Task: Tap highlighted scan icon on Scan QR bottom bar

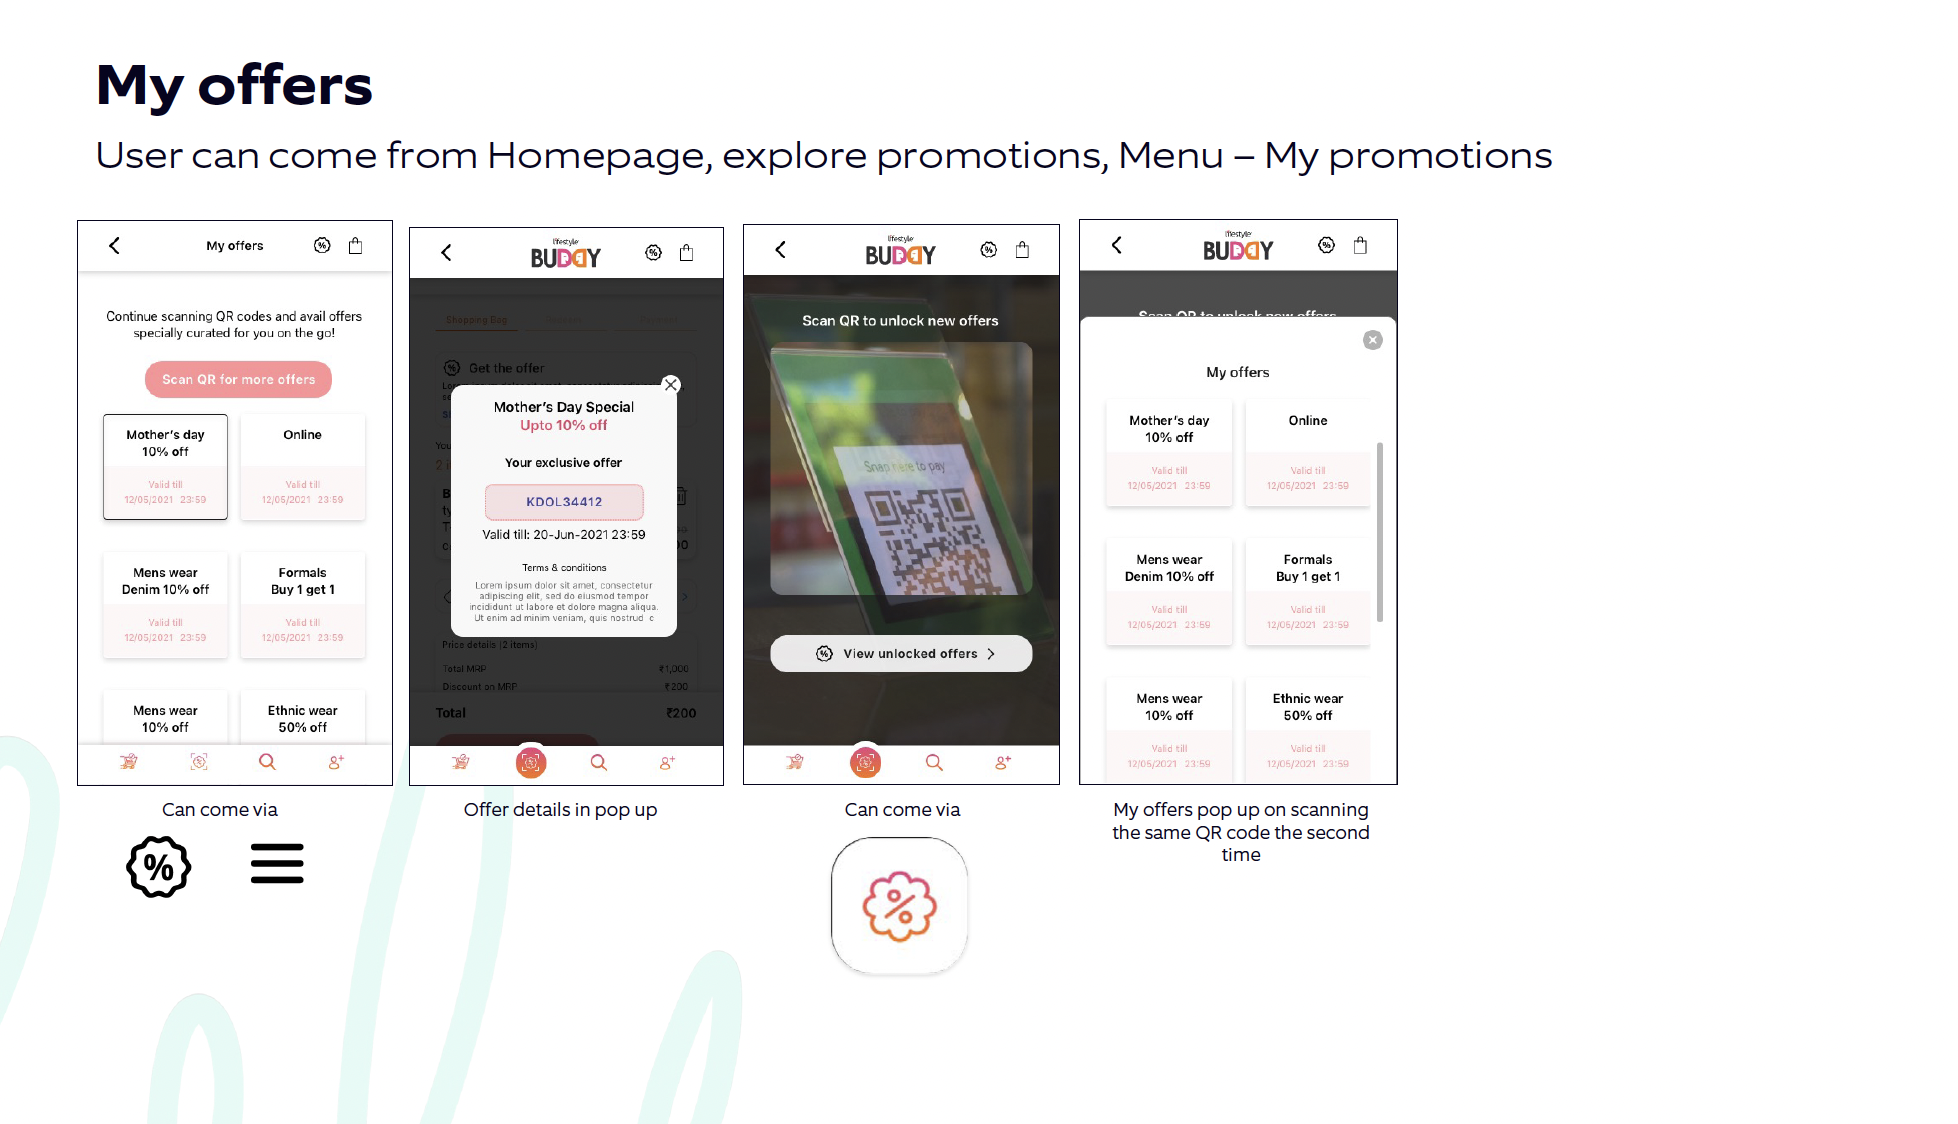Action: 865,763
